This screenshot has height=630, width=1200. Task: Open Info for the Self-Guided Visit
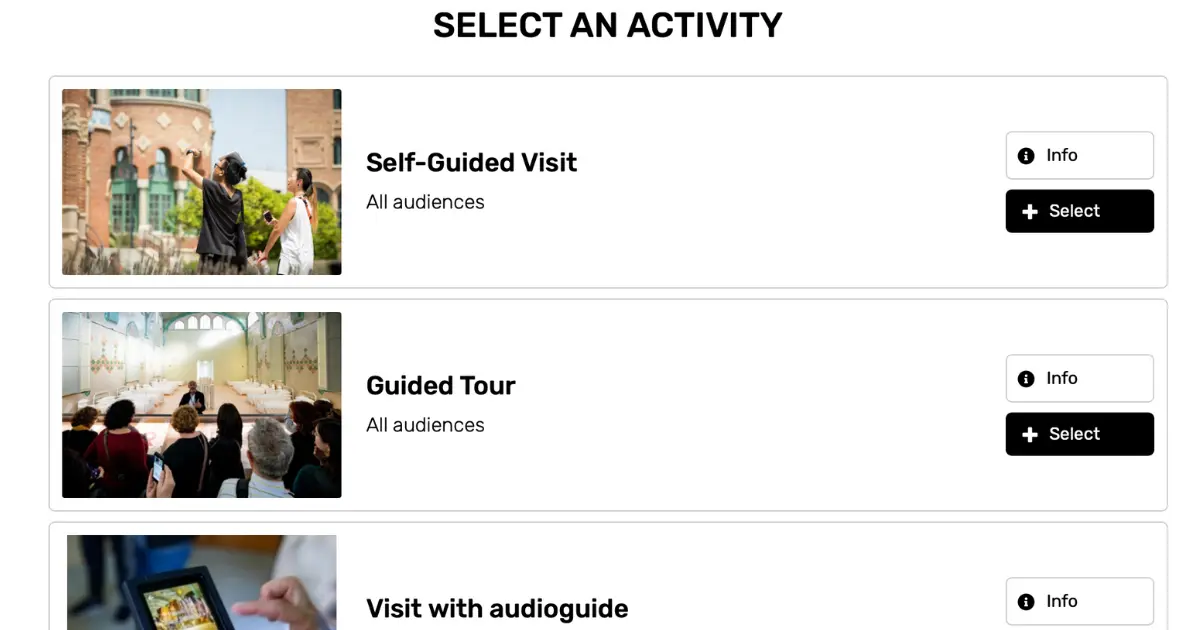[x=1080, y=156]
